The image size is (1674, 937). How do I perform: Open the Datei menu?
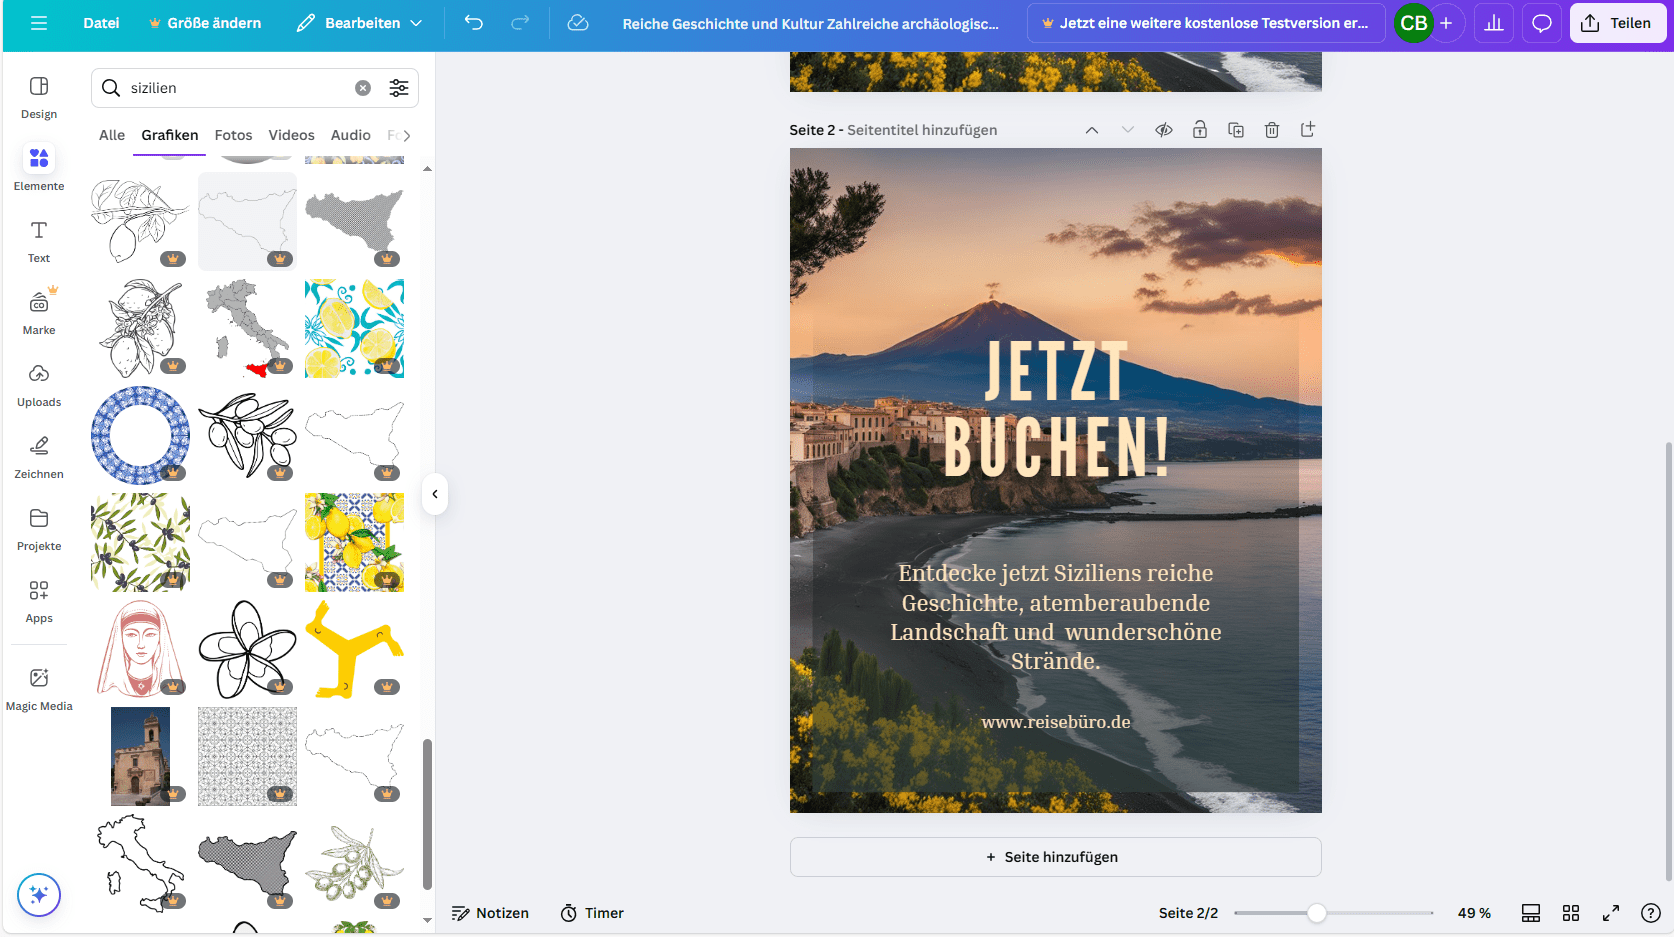[x=101, y=23]
